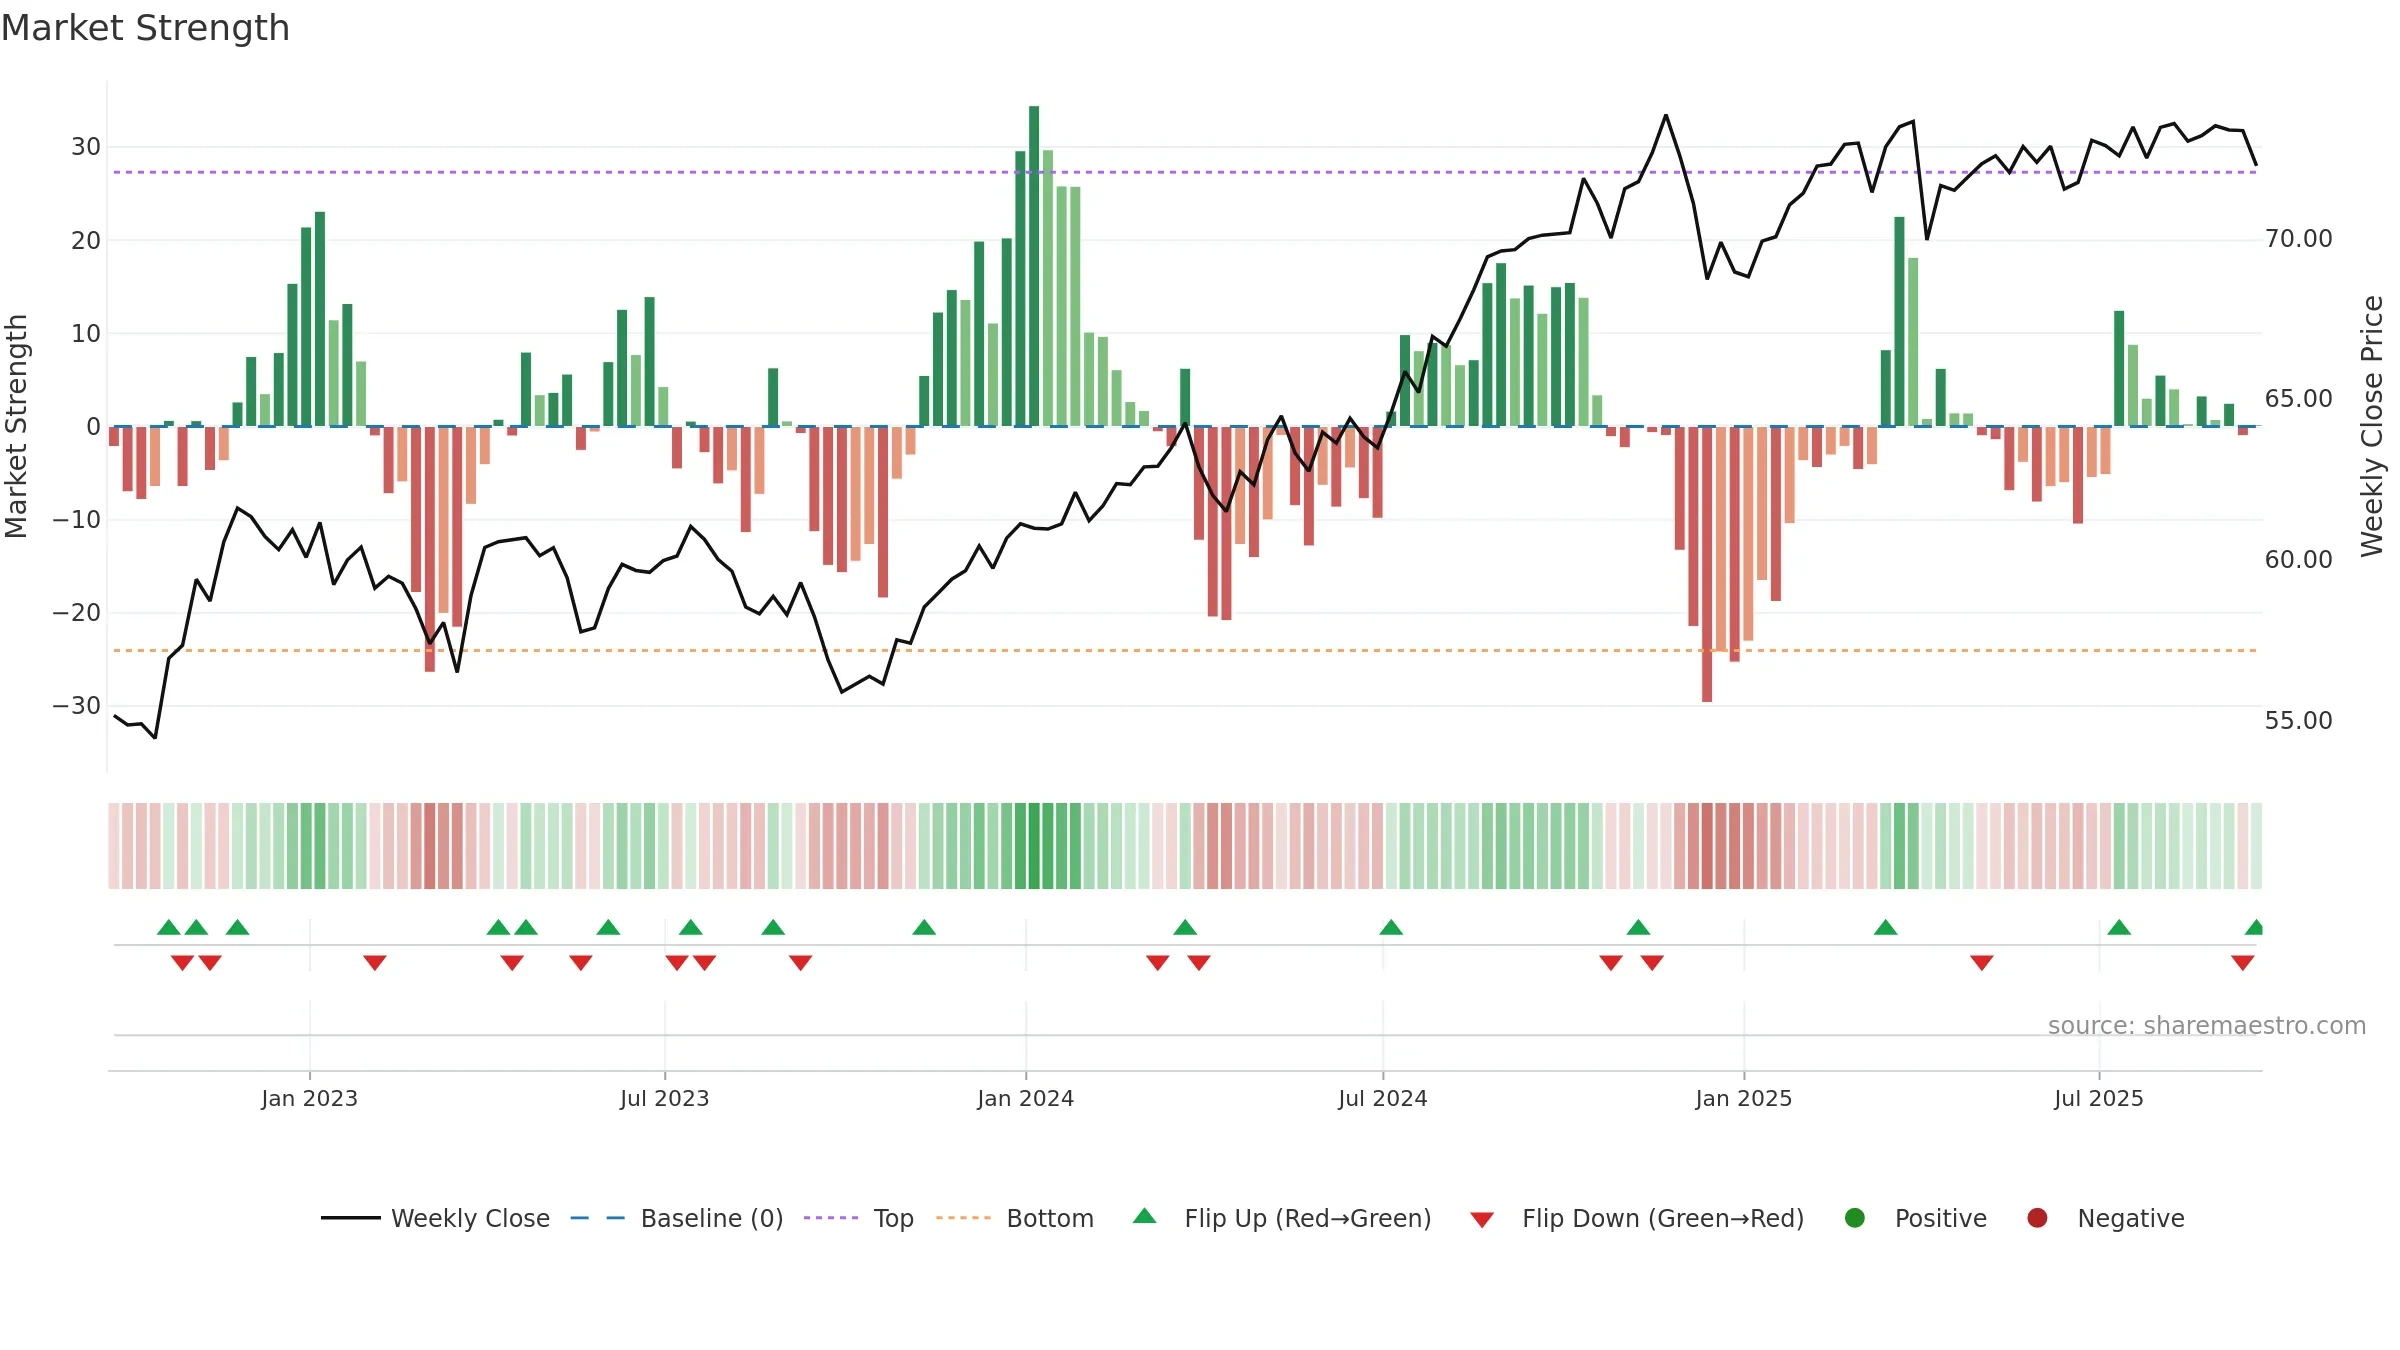This screenshot has height=1350, width=2400.
Task: Click the Baseline (0) legend entry
Action: click(677, 1218)
